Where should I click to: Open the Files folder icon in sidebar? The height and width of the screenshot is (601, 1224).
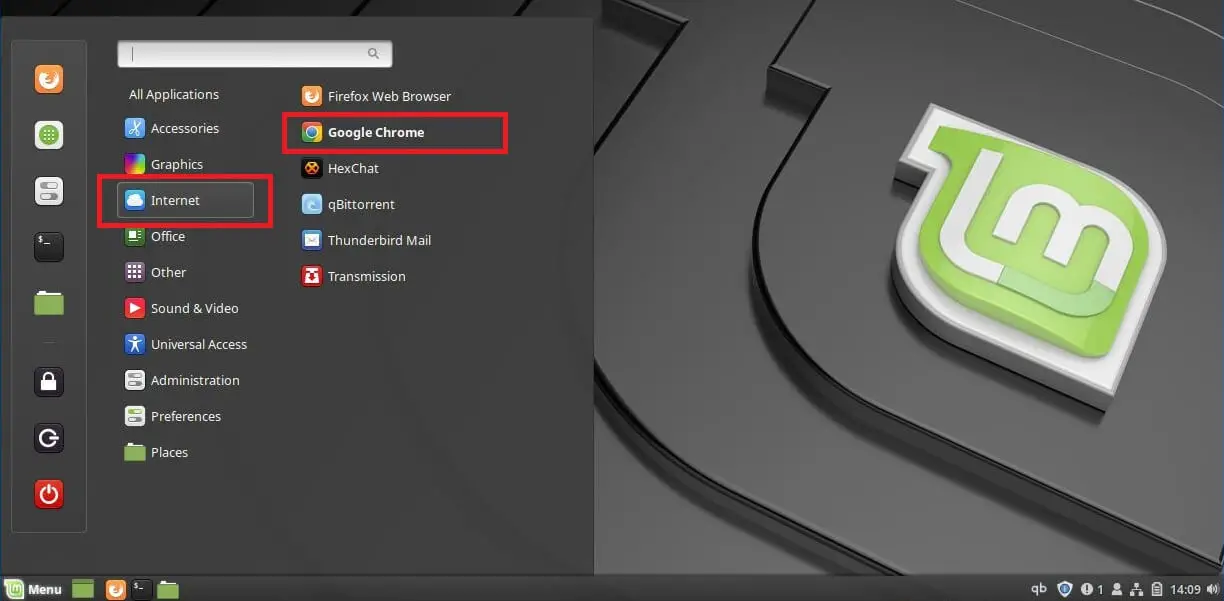(49, 302)
